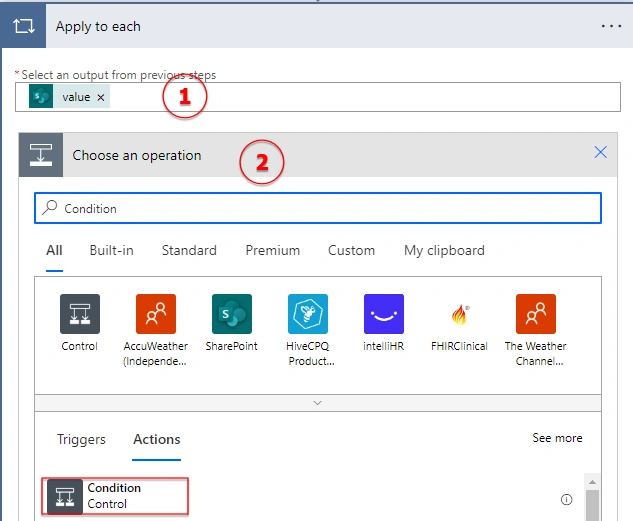Select the Control connector icon
The image size is (633, 521).
coord(80,314)
